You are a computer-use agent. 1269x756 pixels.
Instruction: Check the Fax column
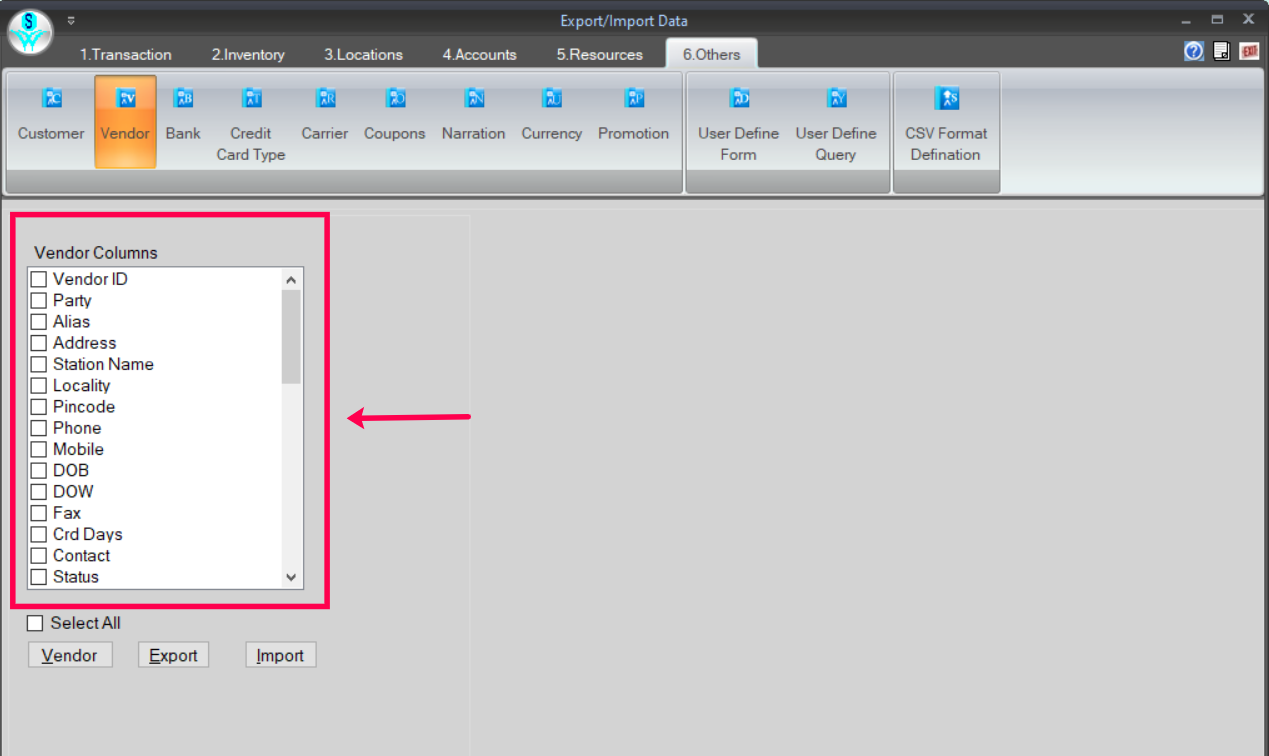tap(39, 513)
